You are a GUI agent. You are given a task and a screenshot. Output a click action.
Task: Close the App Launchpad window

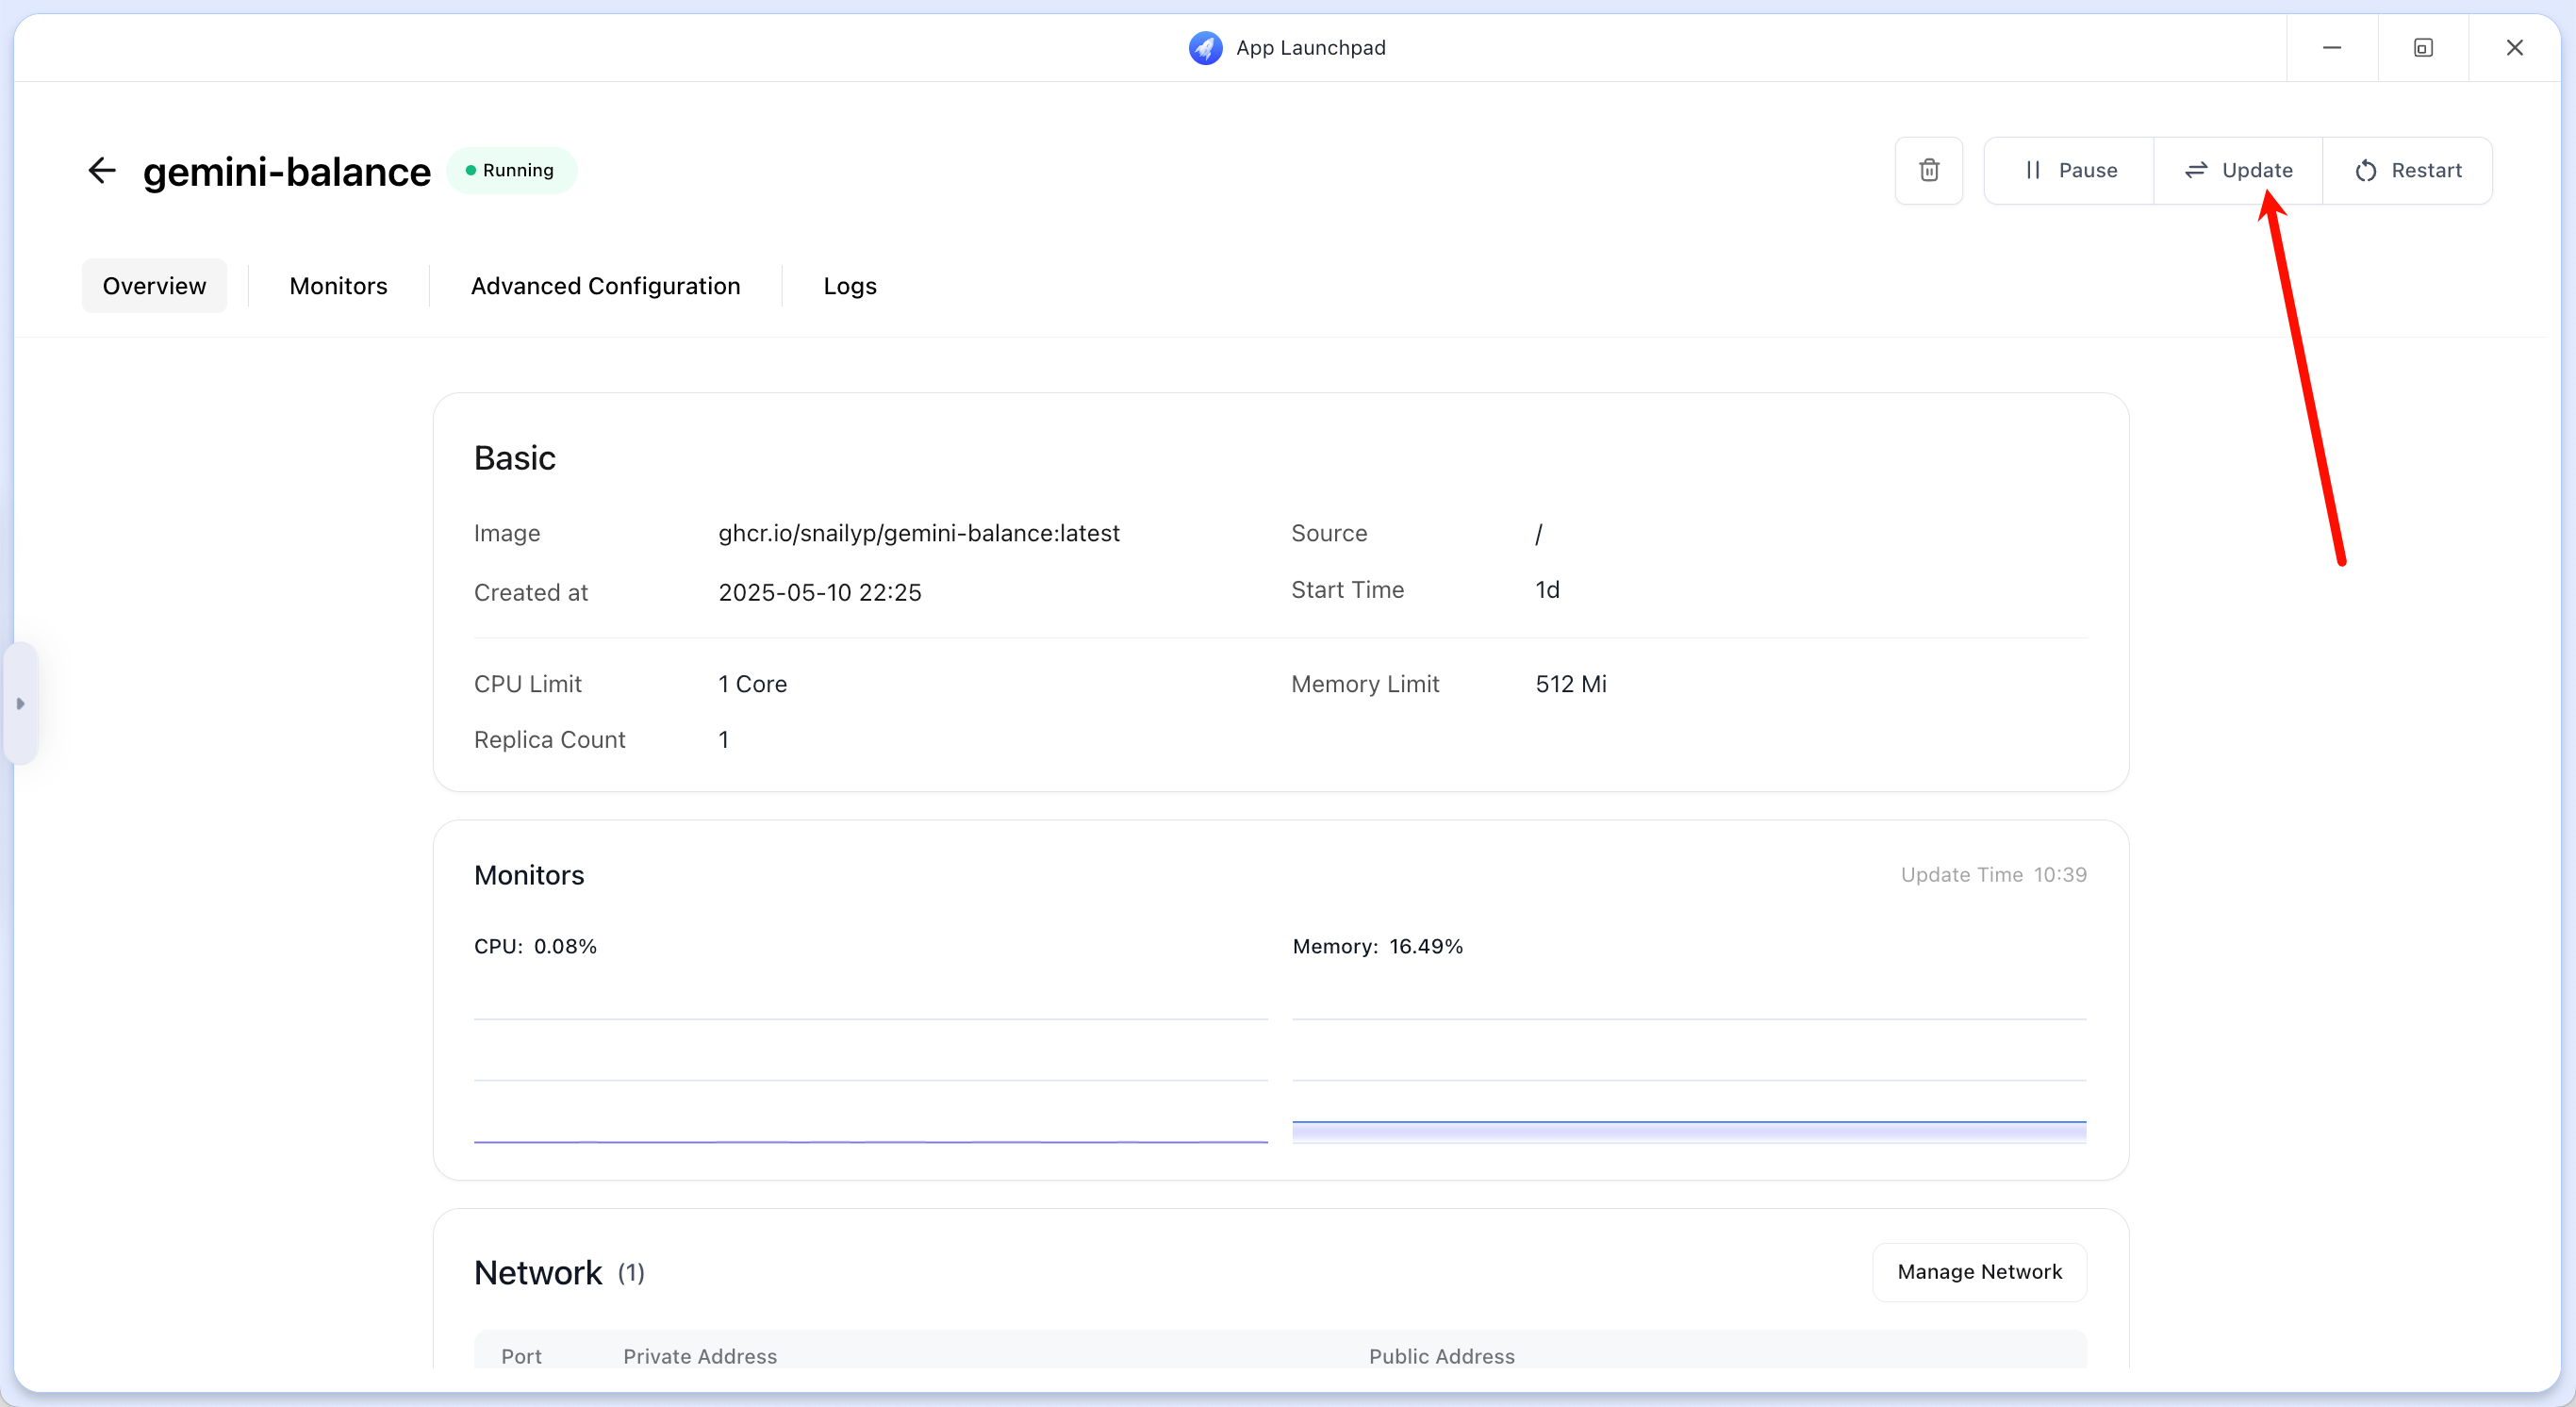pyautogui.click(x=2513, y=48)
